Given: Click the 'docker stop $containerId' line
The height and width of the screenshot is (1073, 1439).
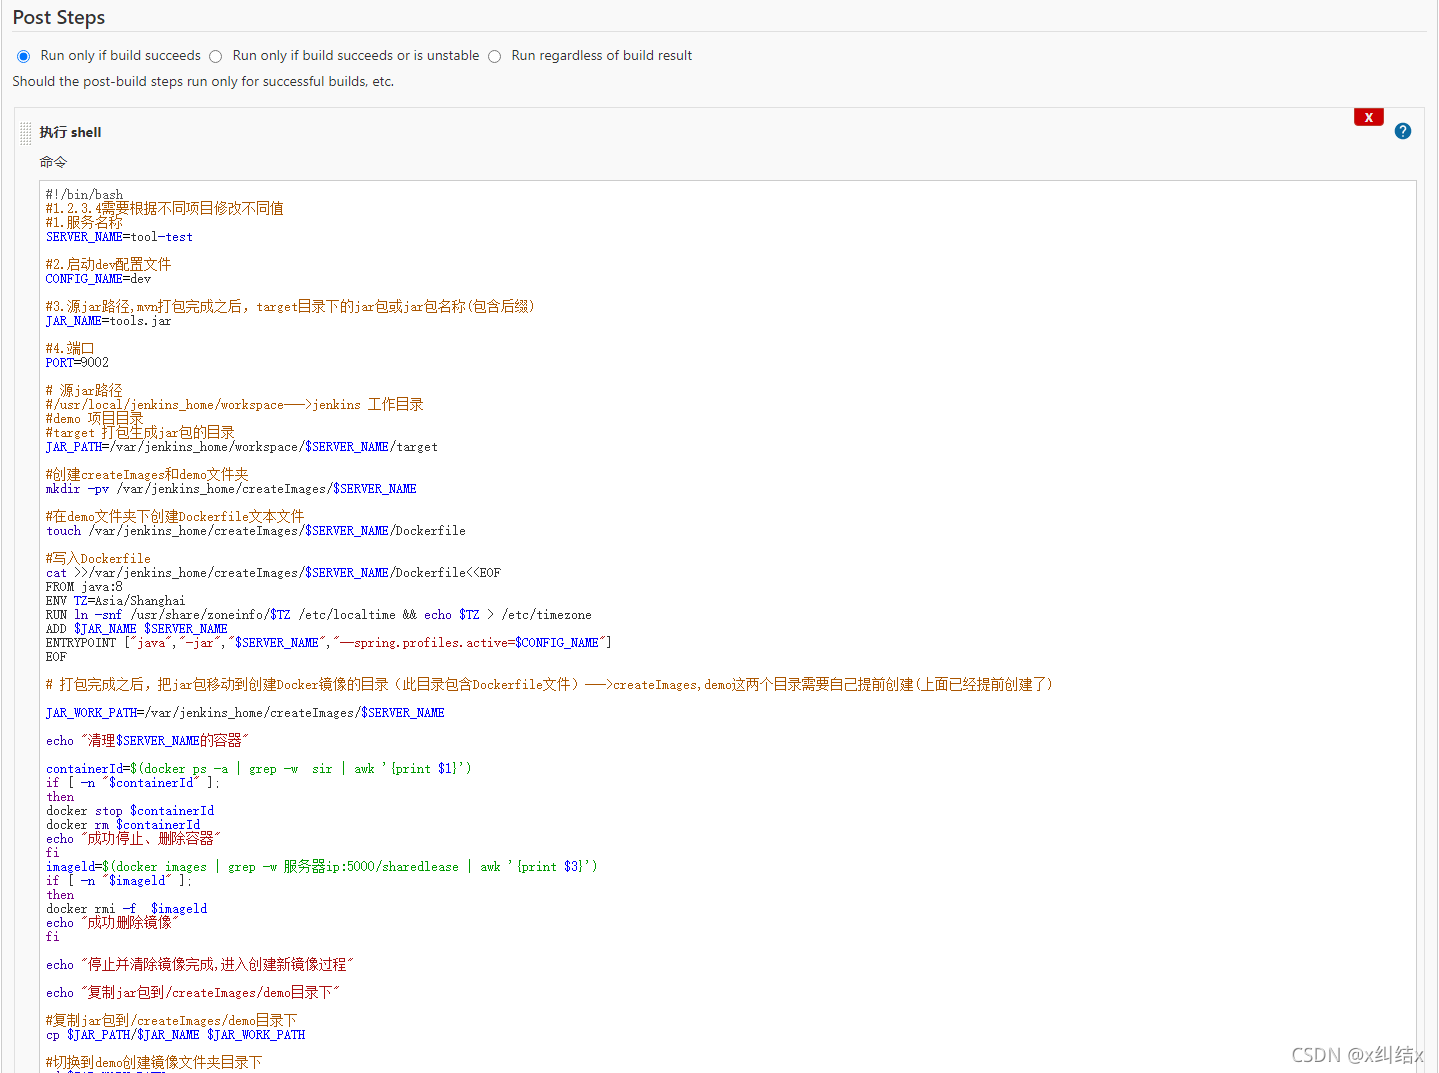Looking at the screenshot, I should pyautogui.click(x=130, y=811).
